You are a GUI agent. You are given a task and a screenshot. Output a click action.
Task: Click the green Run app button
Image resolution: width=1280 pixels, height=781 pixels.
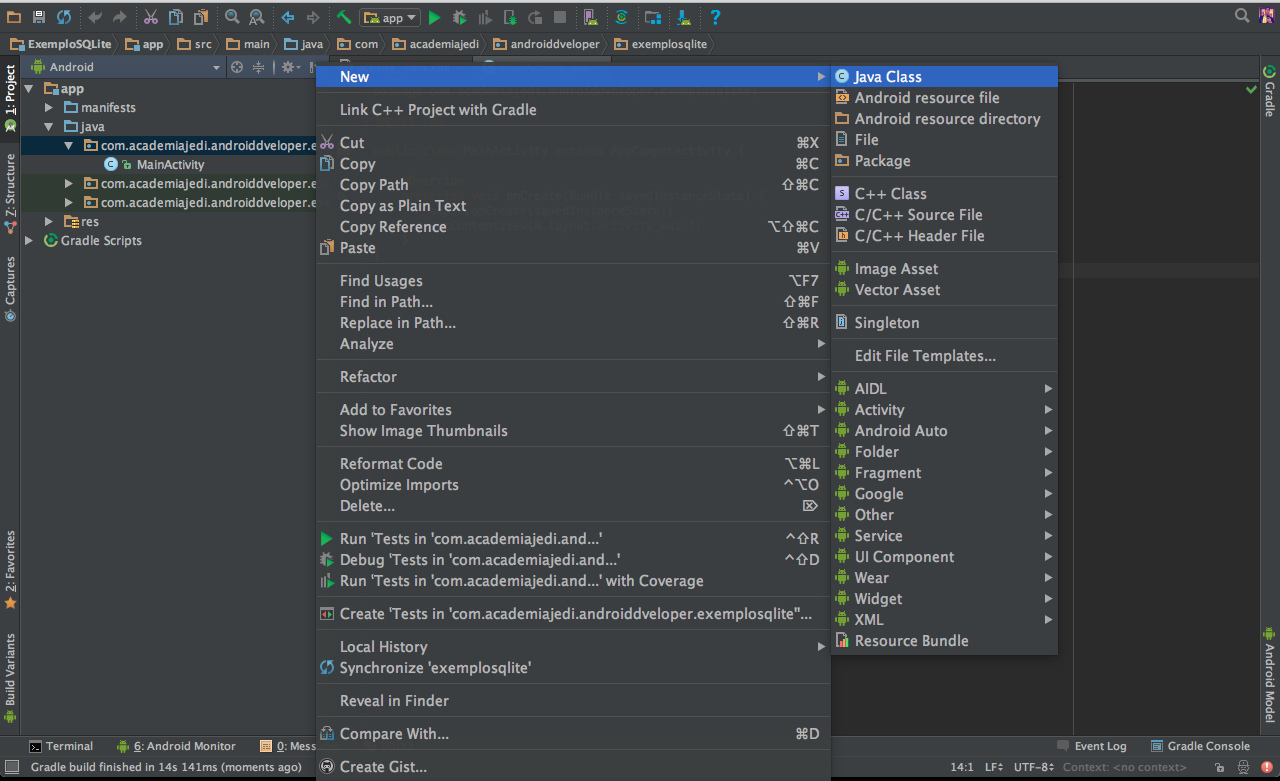click(x=434, y=17)
